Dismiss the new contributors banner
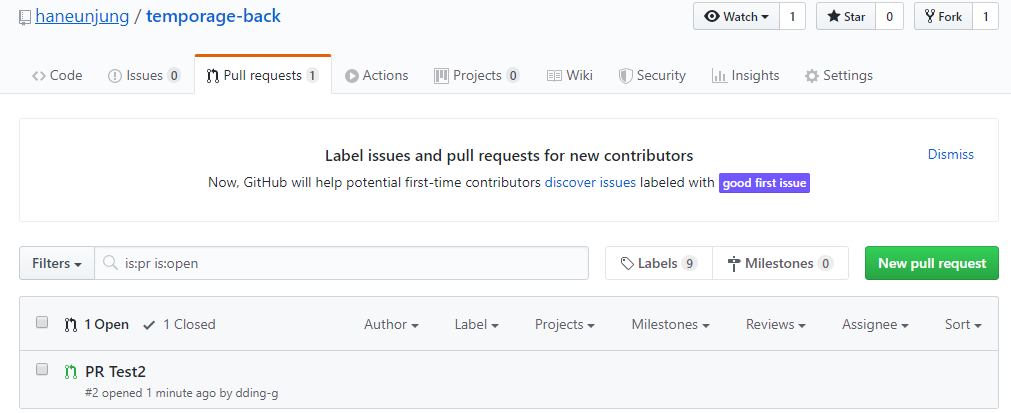 tap(950, 155)
